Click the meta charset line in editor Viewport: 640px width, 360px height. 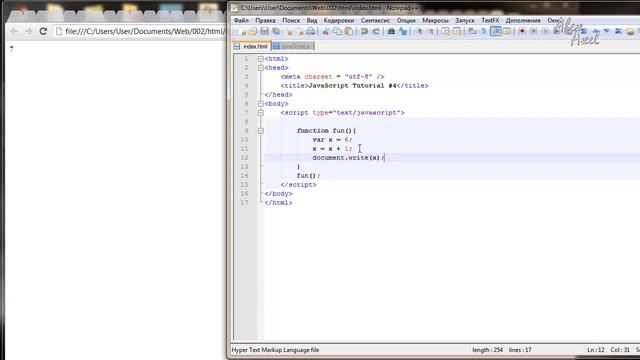[x=332, y=77]
